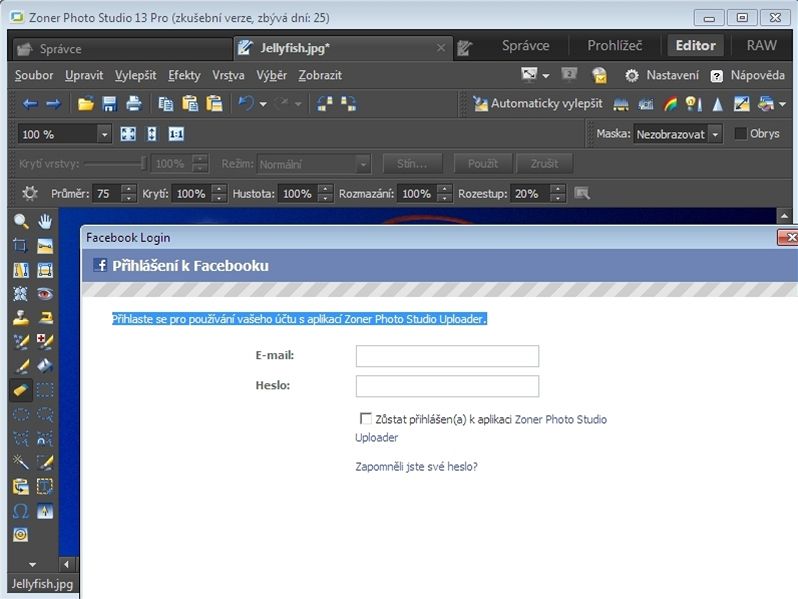This screenshot has height=599, width=798.
Task: Click the Undo arrow icon
Action: (244, 104)
